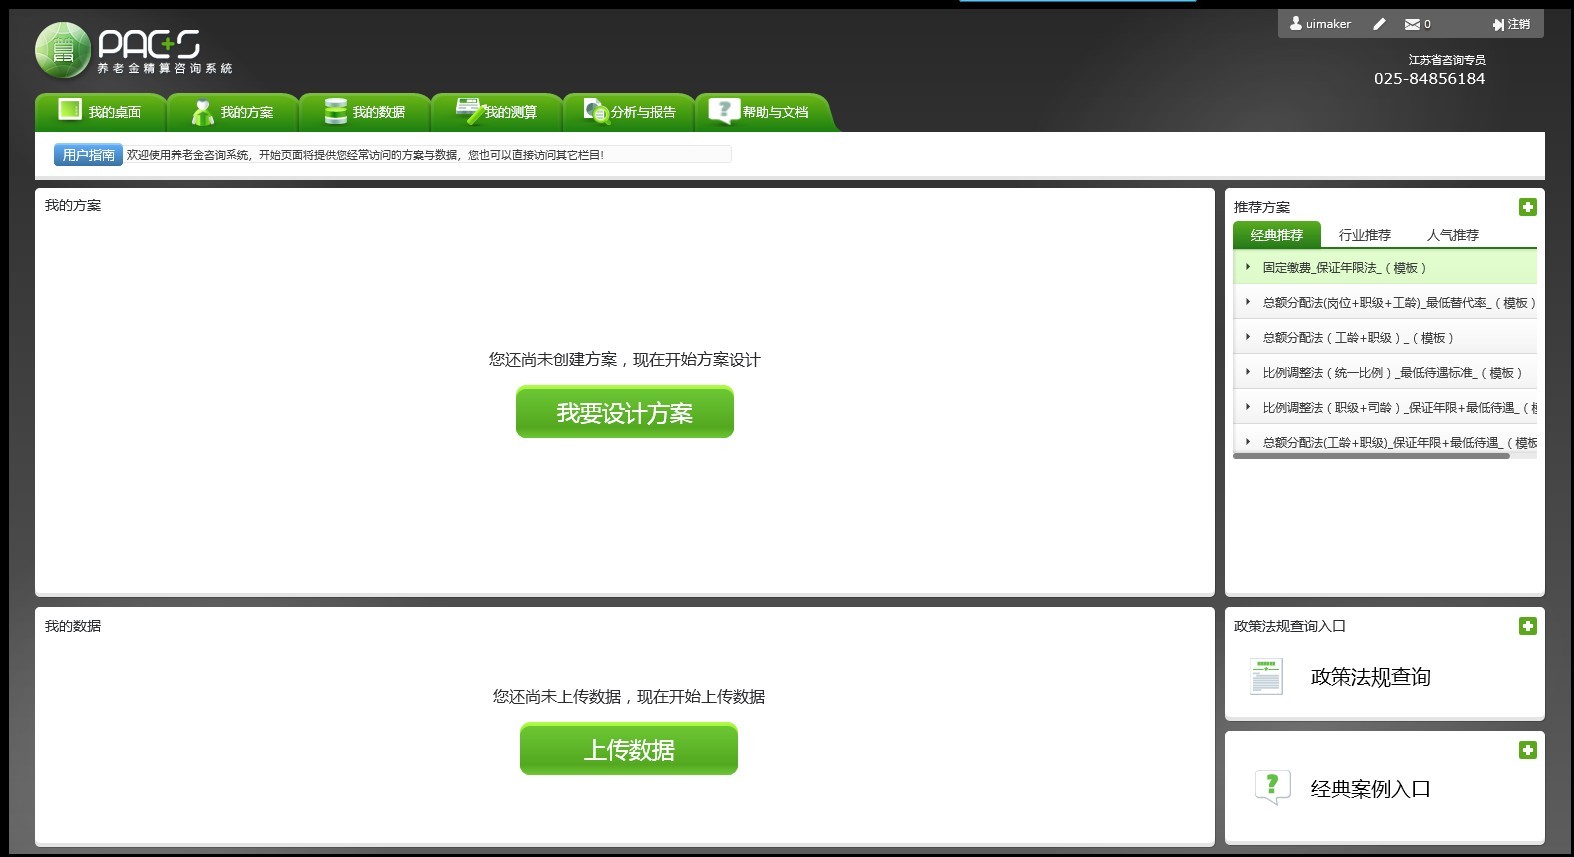
Task: Click the 我的数据 panel title
Action: [x=73, y=626]
